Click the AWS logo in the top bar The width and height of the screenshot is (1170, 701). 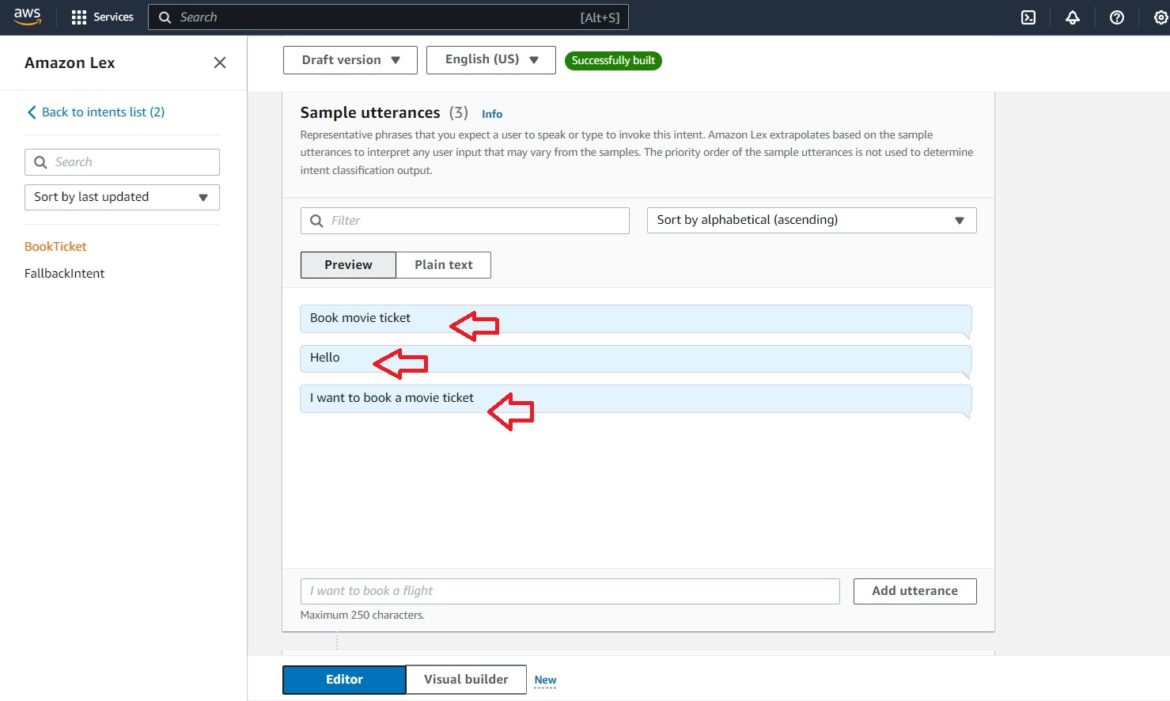pos(27,16)
